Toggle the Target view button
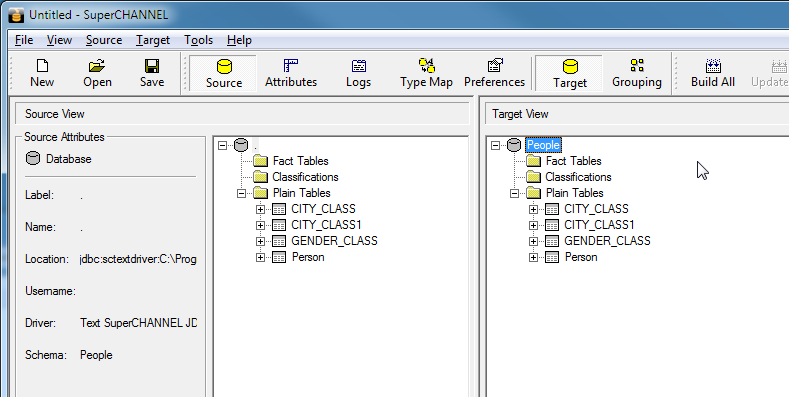Image resolution: width=789 pixels, height=397 pixels. (x=569, y=73)
